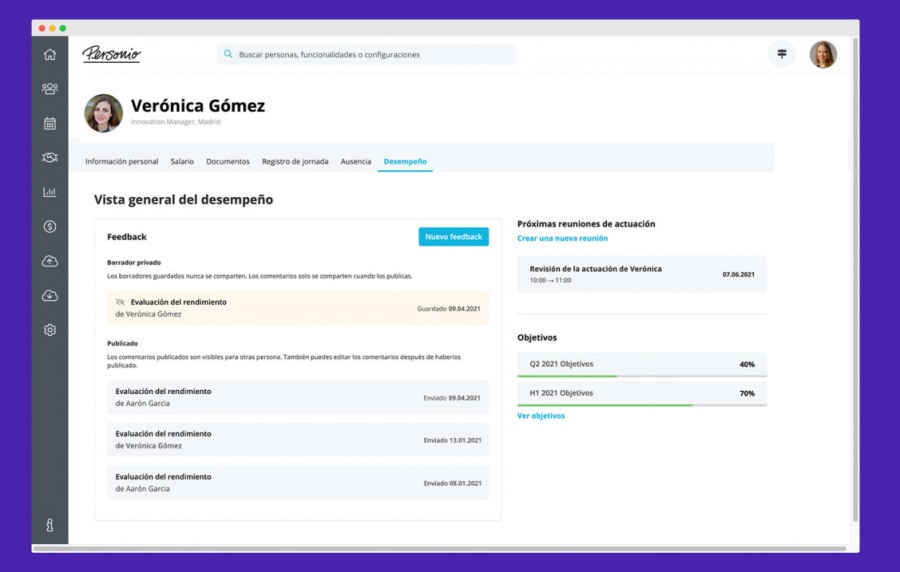This screenshot has height=572, width=900.
Task: Open the dollar payroll icon
Action: pos(50,227)
